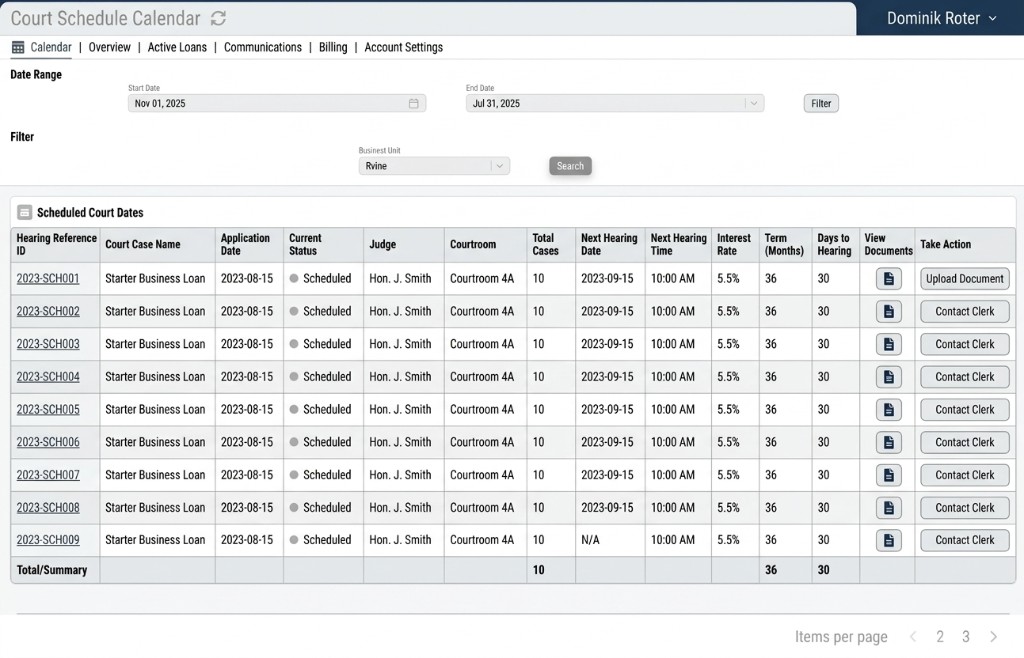
Task: Contact Clerk for case 2023-SCH008
Action: click(x=965, y=507)
